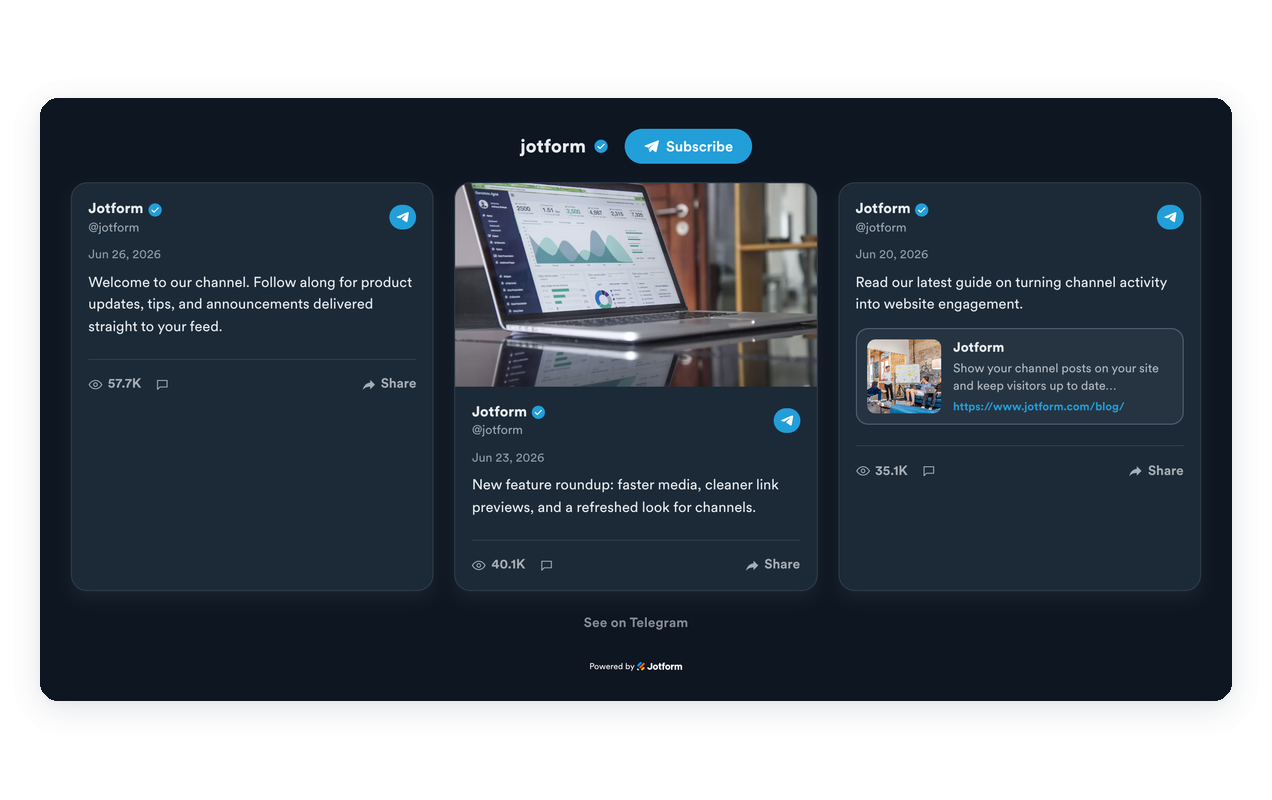Subscribe to the jotform channel
This screenshot has width=1272, height=800.
[688, 146]
